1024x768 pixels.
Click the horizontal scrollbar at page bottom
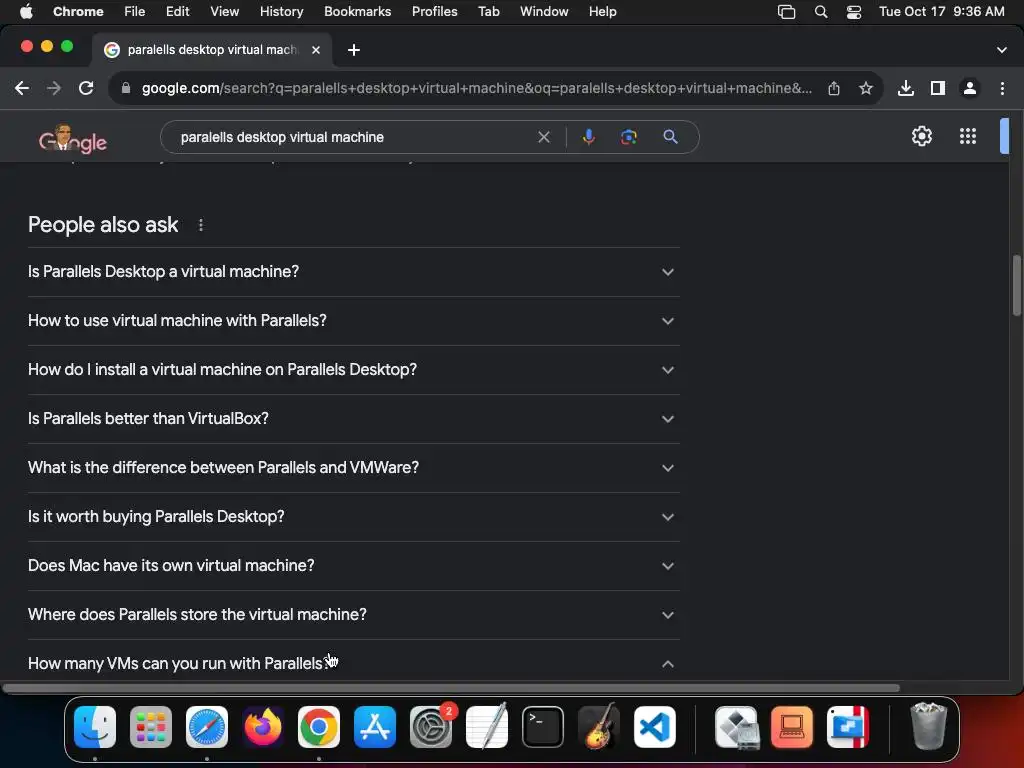pyautogui.click(x=451, y=688)
